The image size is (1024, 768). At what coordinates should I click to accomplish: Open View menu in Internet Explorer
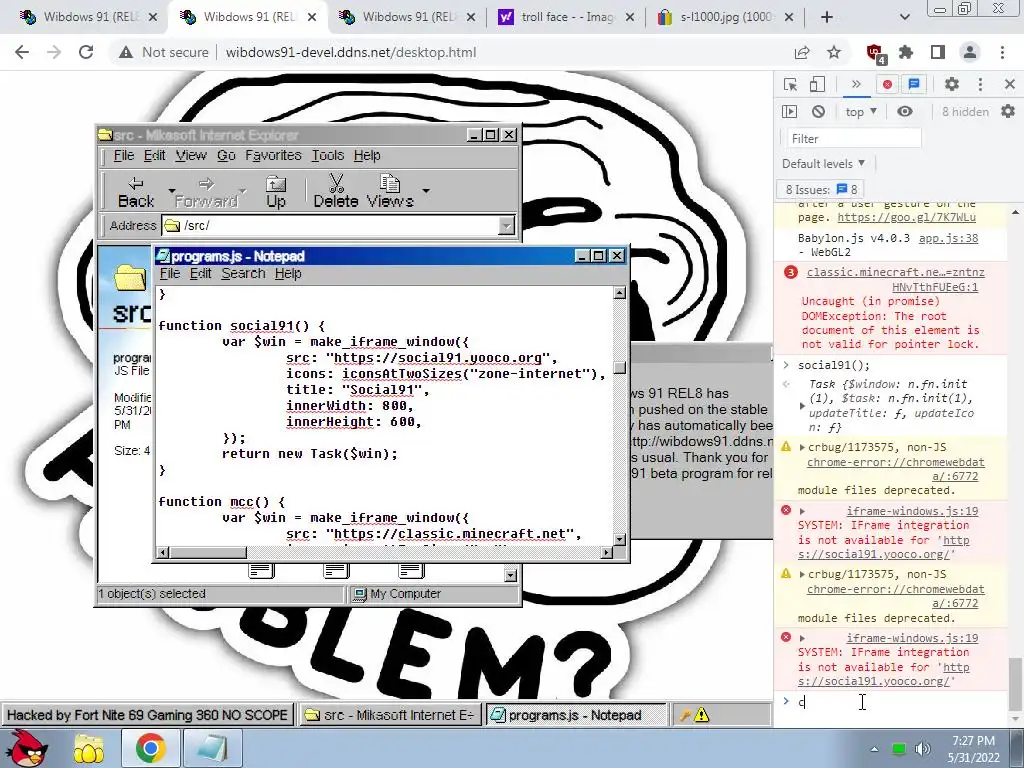191,155
